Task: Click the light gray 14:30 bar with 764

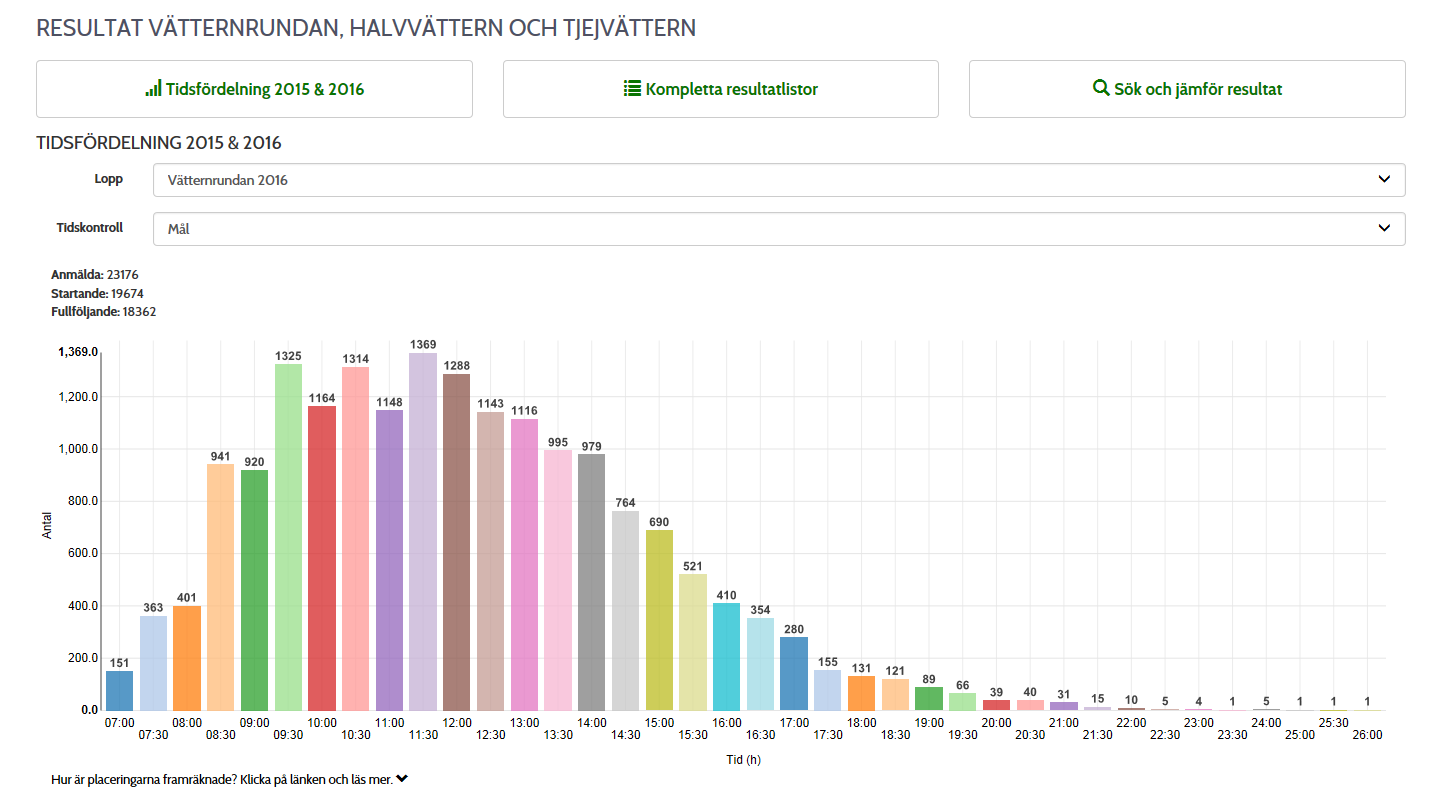Action: click(625, 611)
